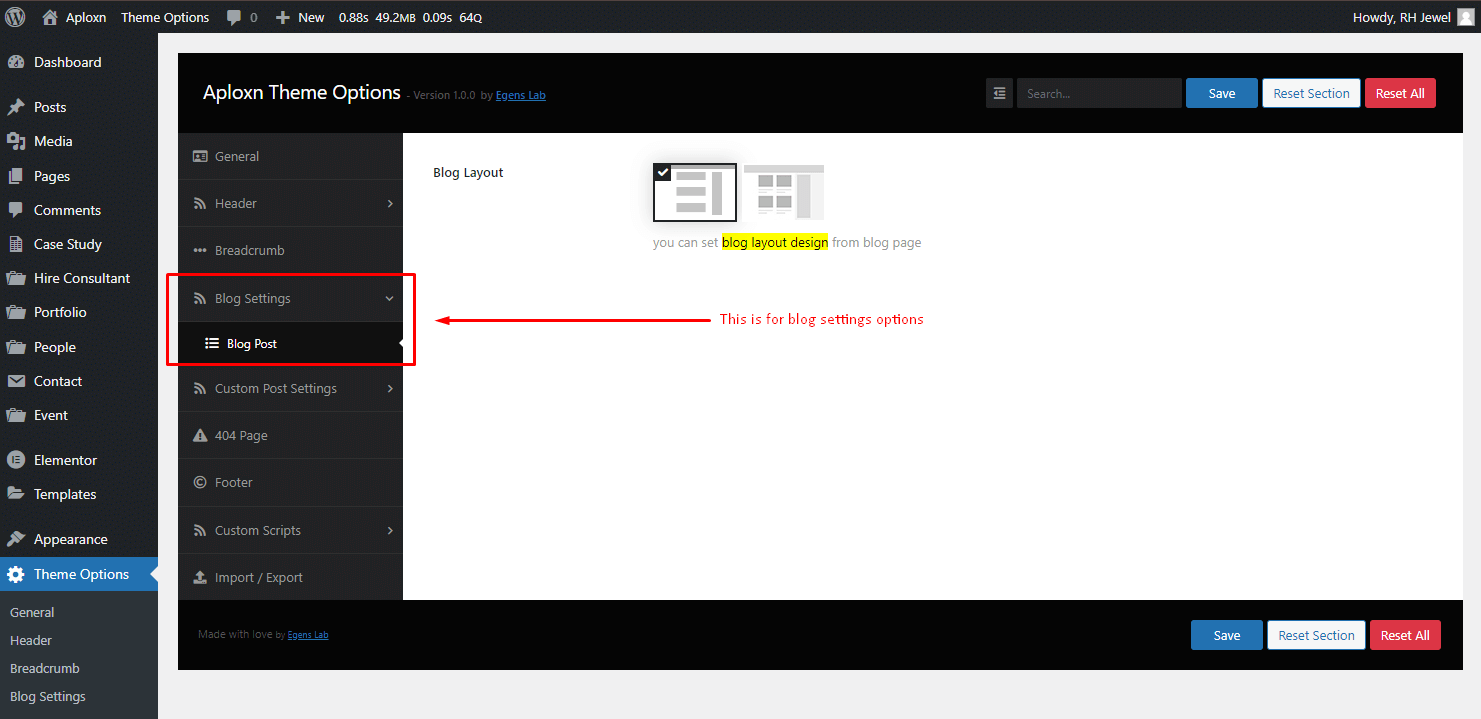Open General tab in options panel

click(290, 156)
